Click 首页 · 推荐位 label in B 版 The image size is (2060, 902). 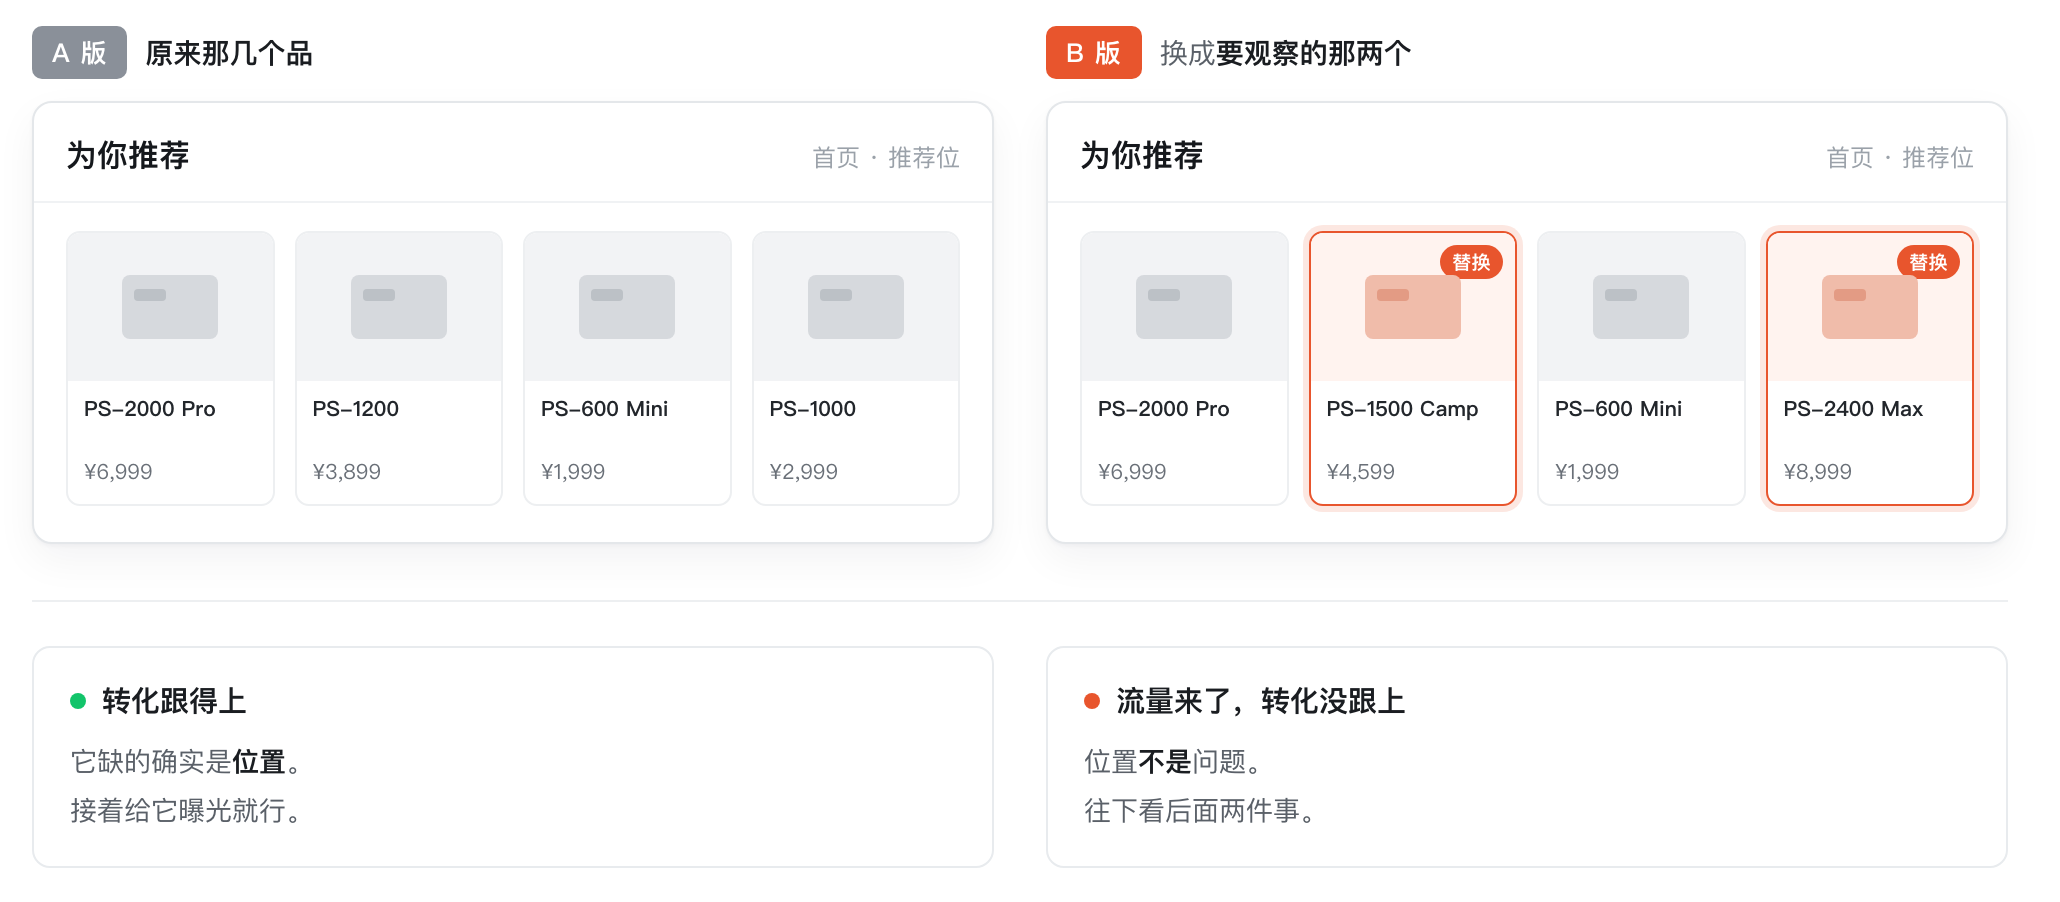tap(1900, 157)
